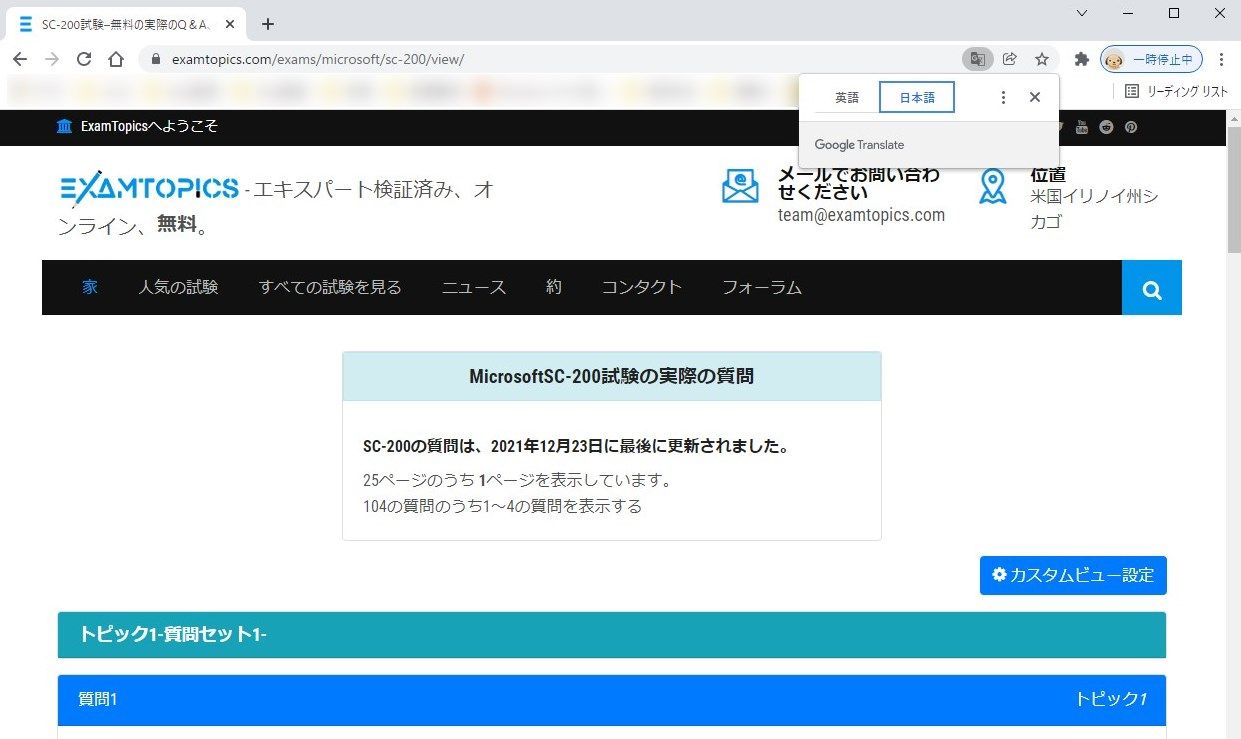Open the フォーラム navigation item

[x=761, y=287]
